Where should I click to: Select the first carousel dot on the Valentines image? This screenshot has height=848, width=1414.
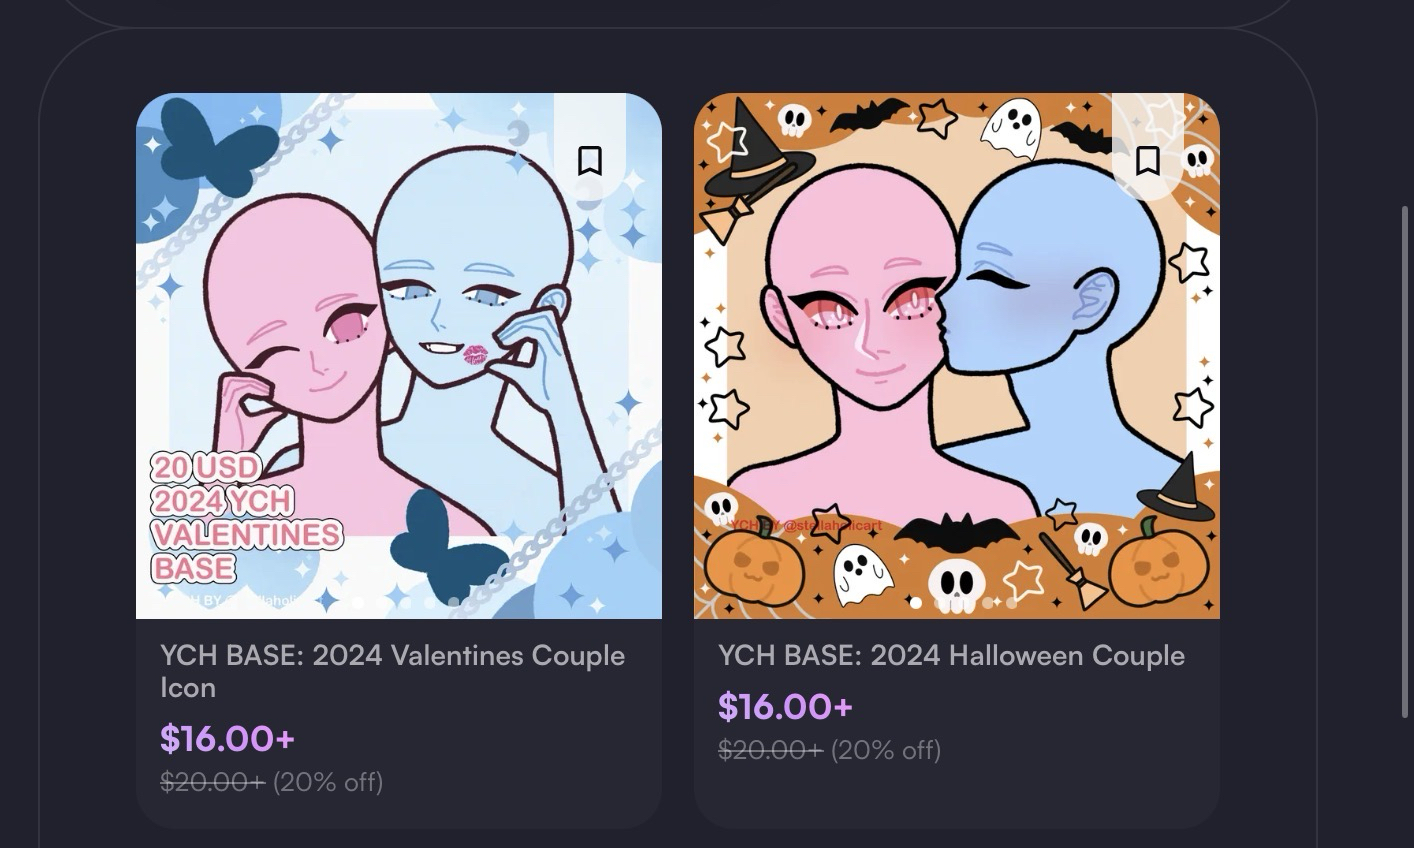pos(357,603)
